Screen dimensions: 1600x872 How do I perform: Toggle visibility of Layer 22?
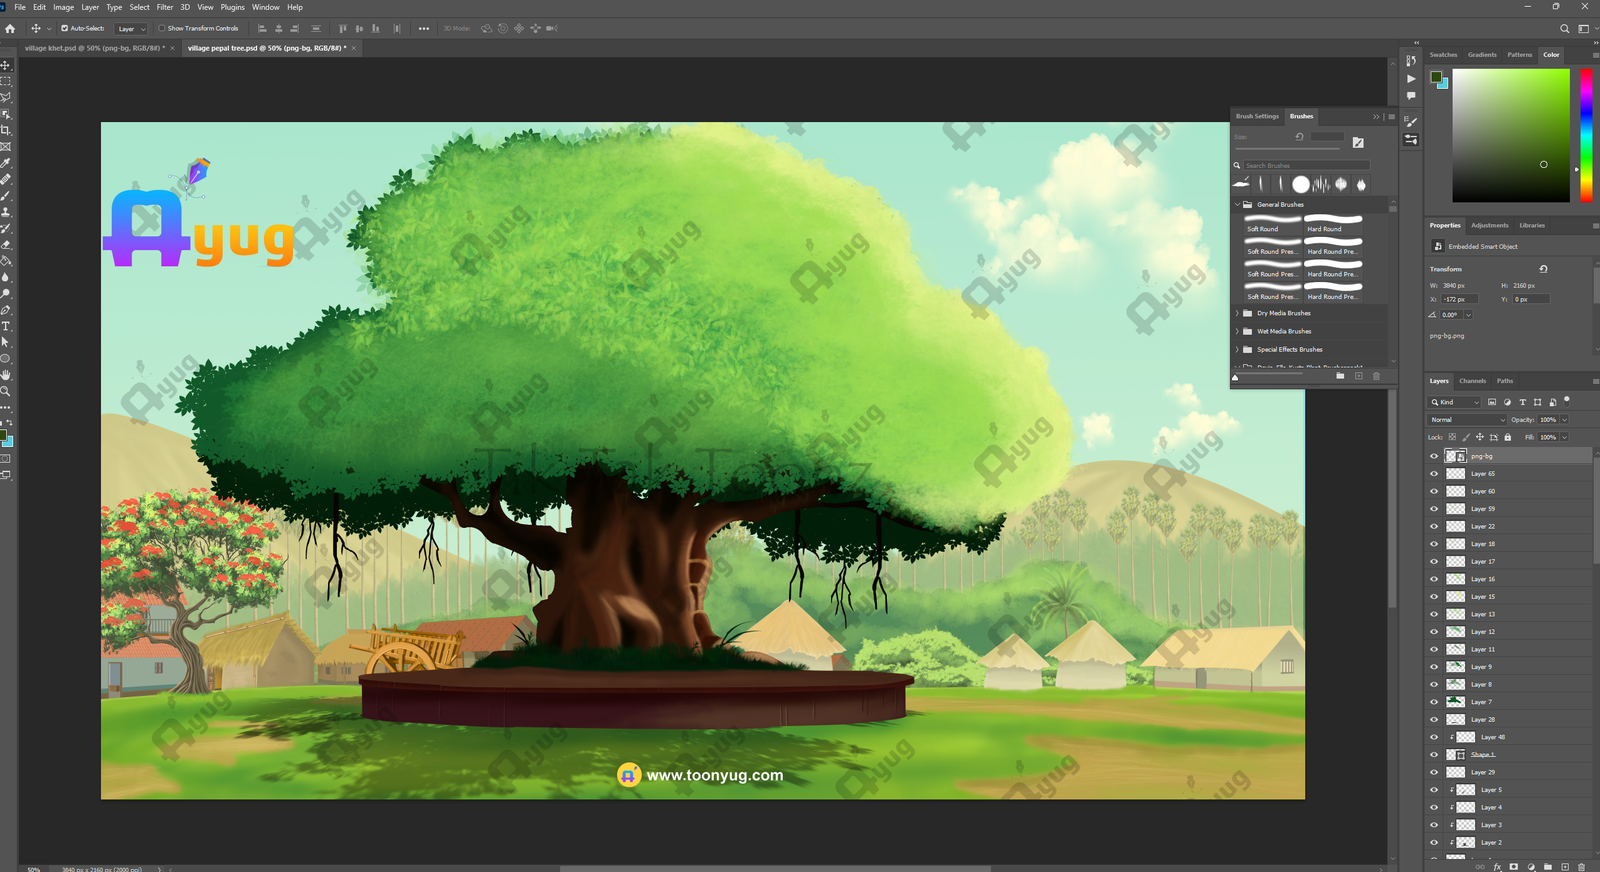1434,527
